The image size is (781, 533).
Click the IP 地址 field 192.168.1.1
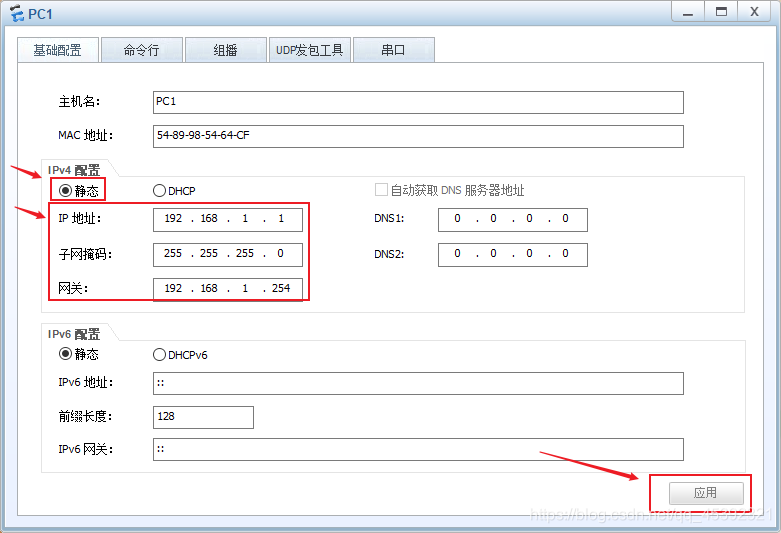point(228,220)
